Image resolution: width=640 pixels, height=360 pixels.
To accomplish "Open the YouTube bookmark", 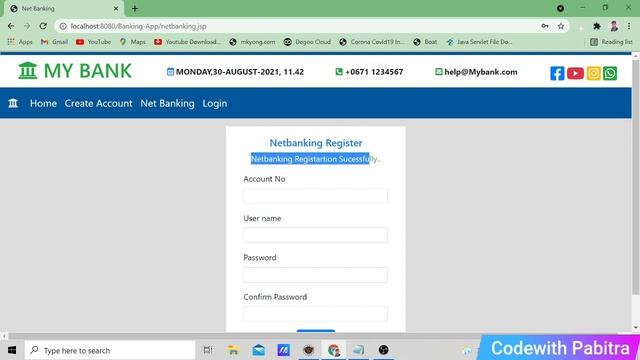I will pyautogui.click(x=93, y=42).
